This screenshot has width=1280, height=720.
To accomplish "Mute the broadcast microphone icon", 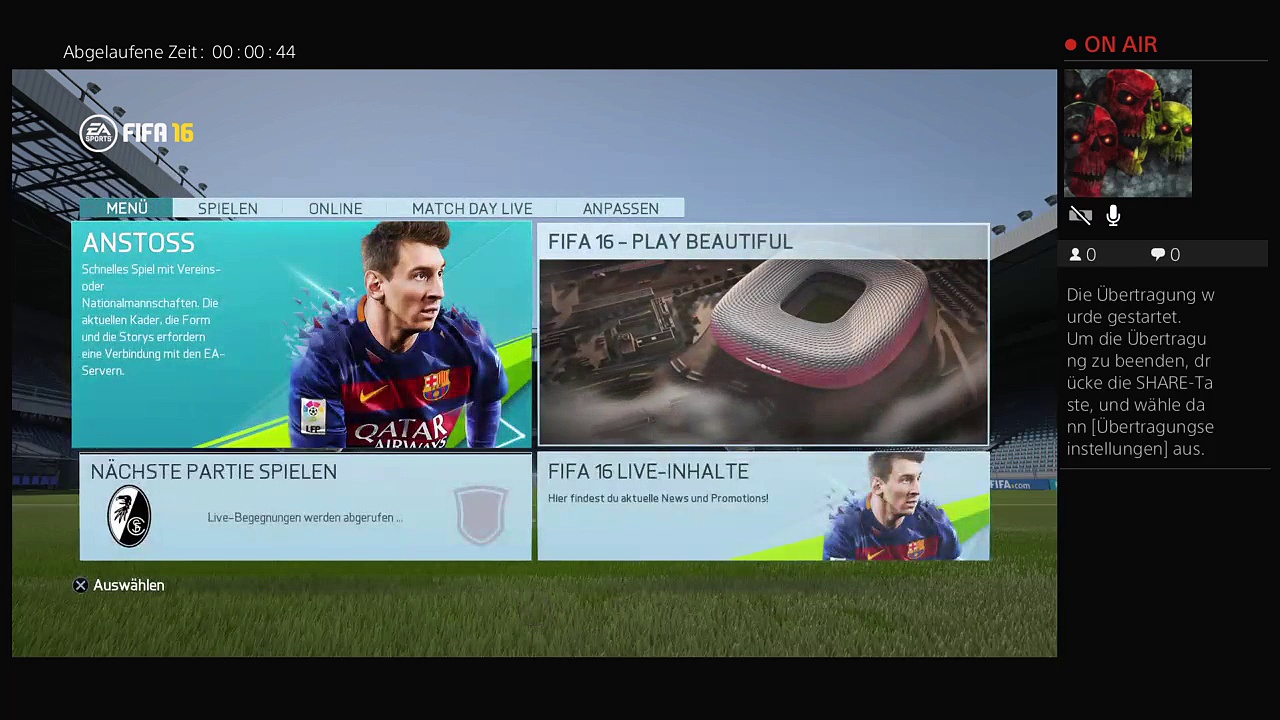I will tap(1113, 216).
